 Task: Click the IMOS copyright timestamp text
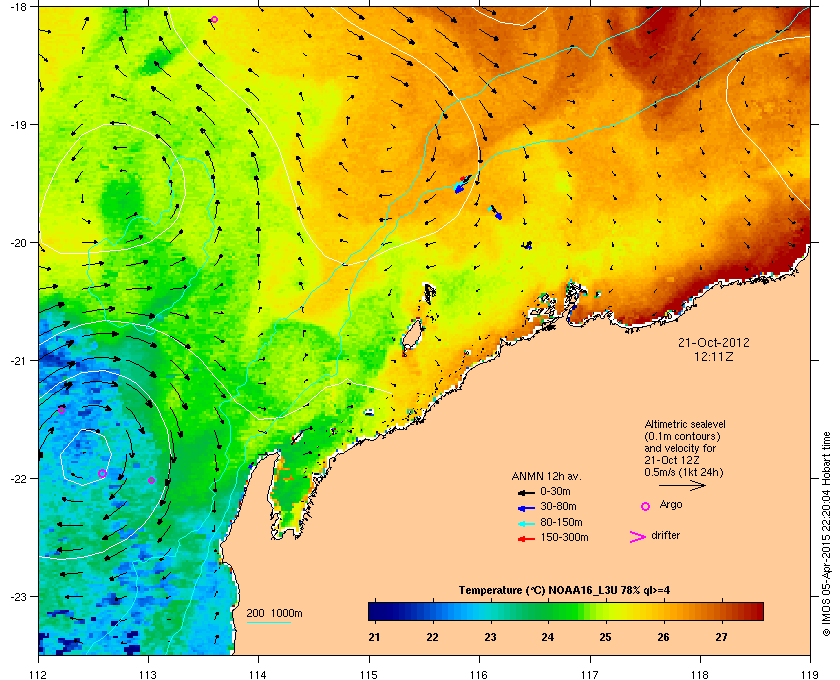(x=826, y=534)
